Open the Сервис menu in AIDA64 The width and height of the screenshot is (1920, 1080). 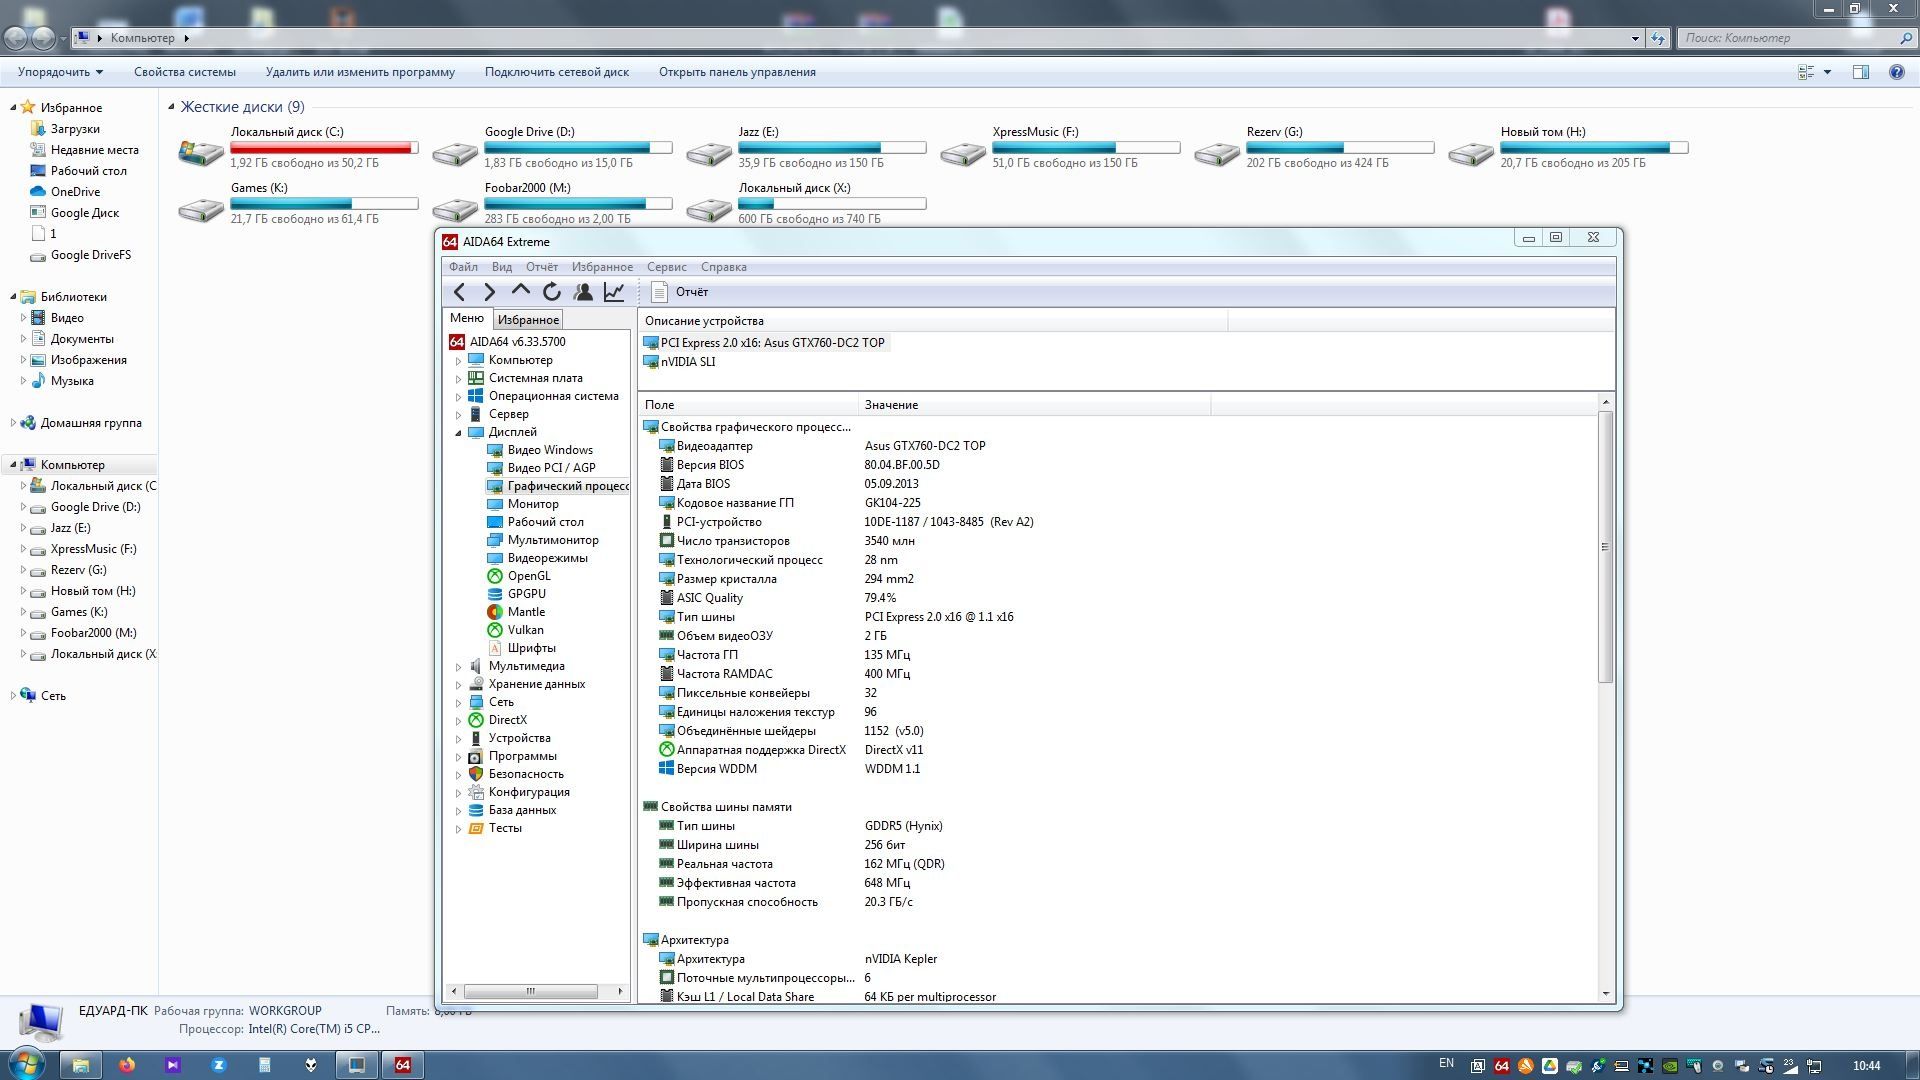666,266
